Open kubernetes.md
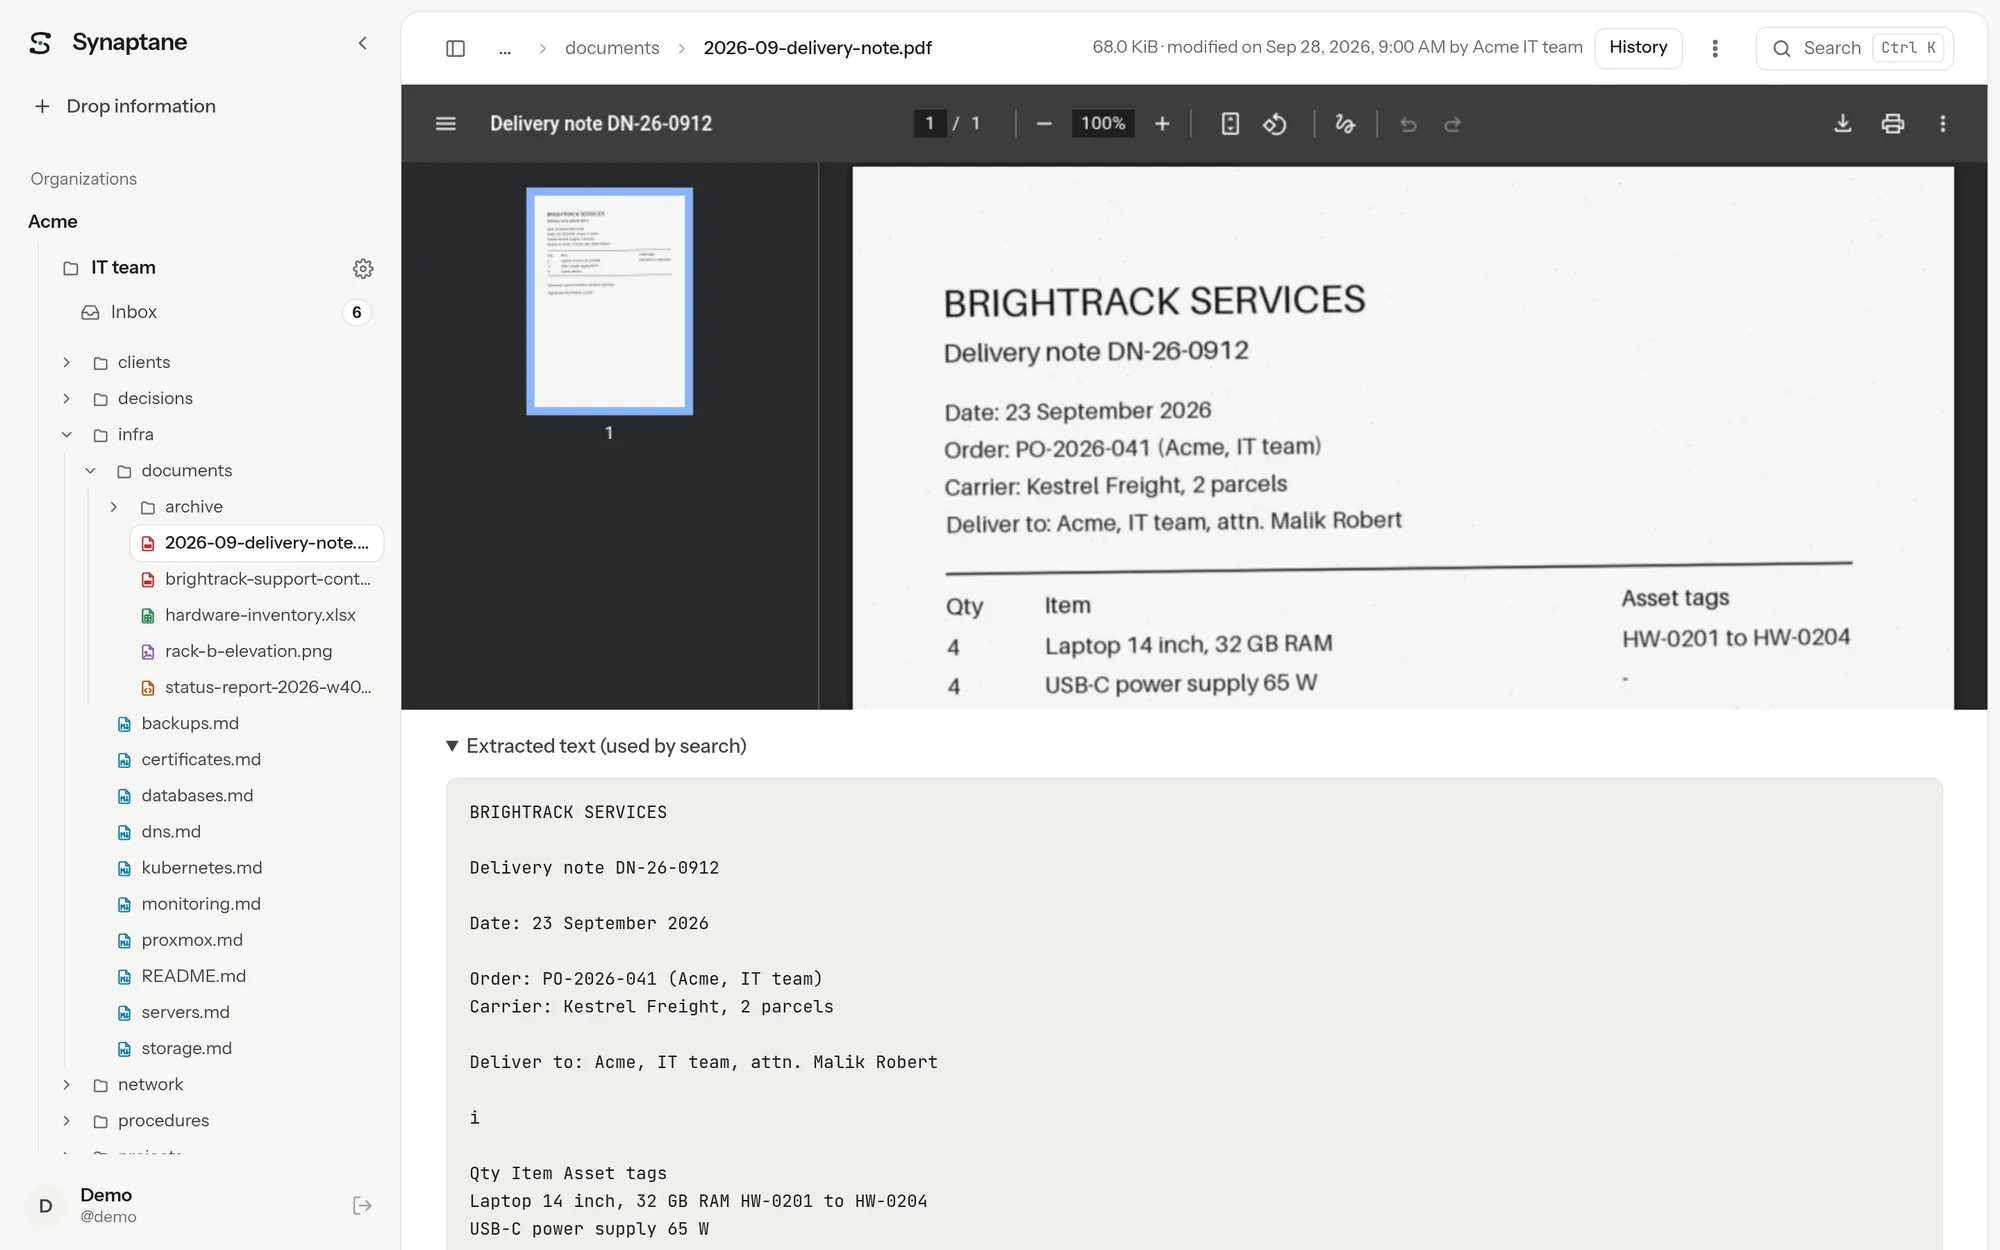This screenshot has width=2000, height=1250. click(202, 868)
